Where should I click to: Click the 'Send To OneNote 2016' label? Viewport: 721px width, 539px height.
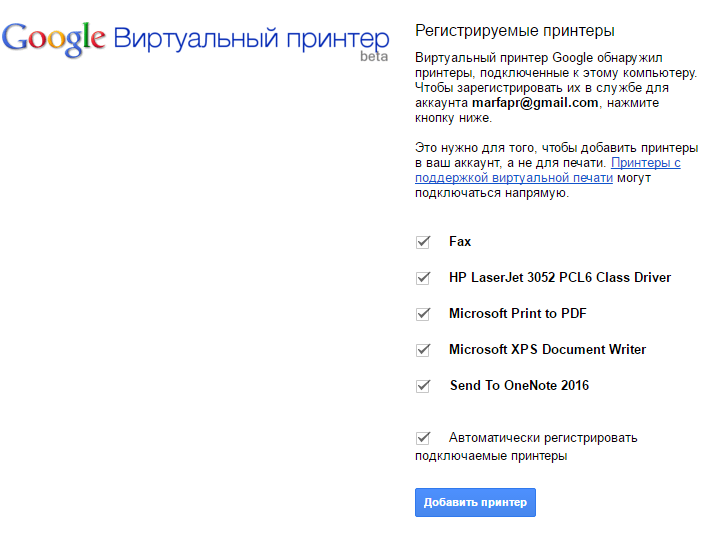[x=519, y=386]
